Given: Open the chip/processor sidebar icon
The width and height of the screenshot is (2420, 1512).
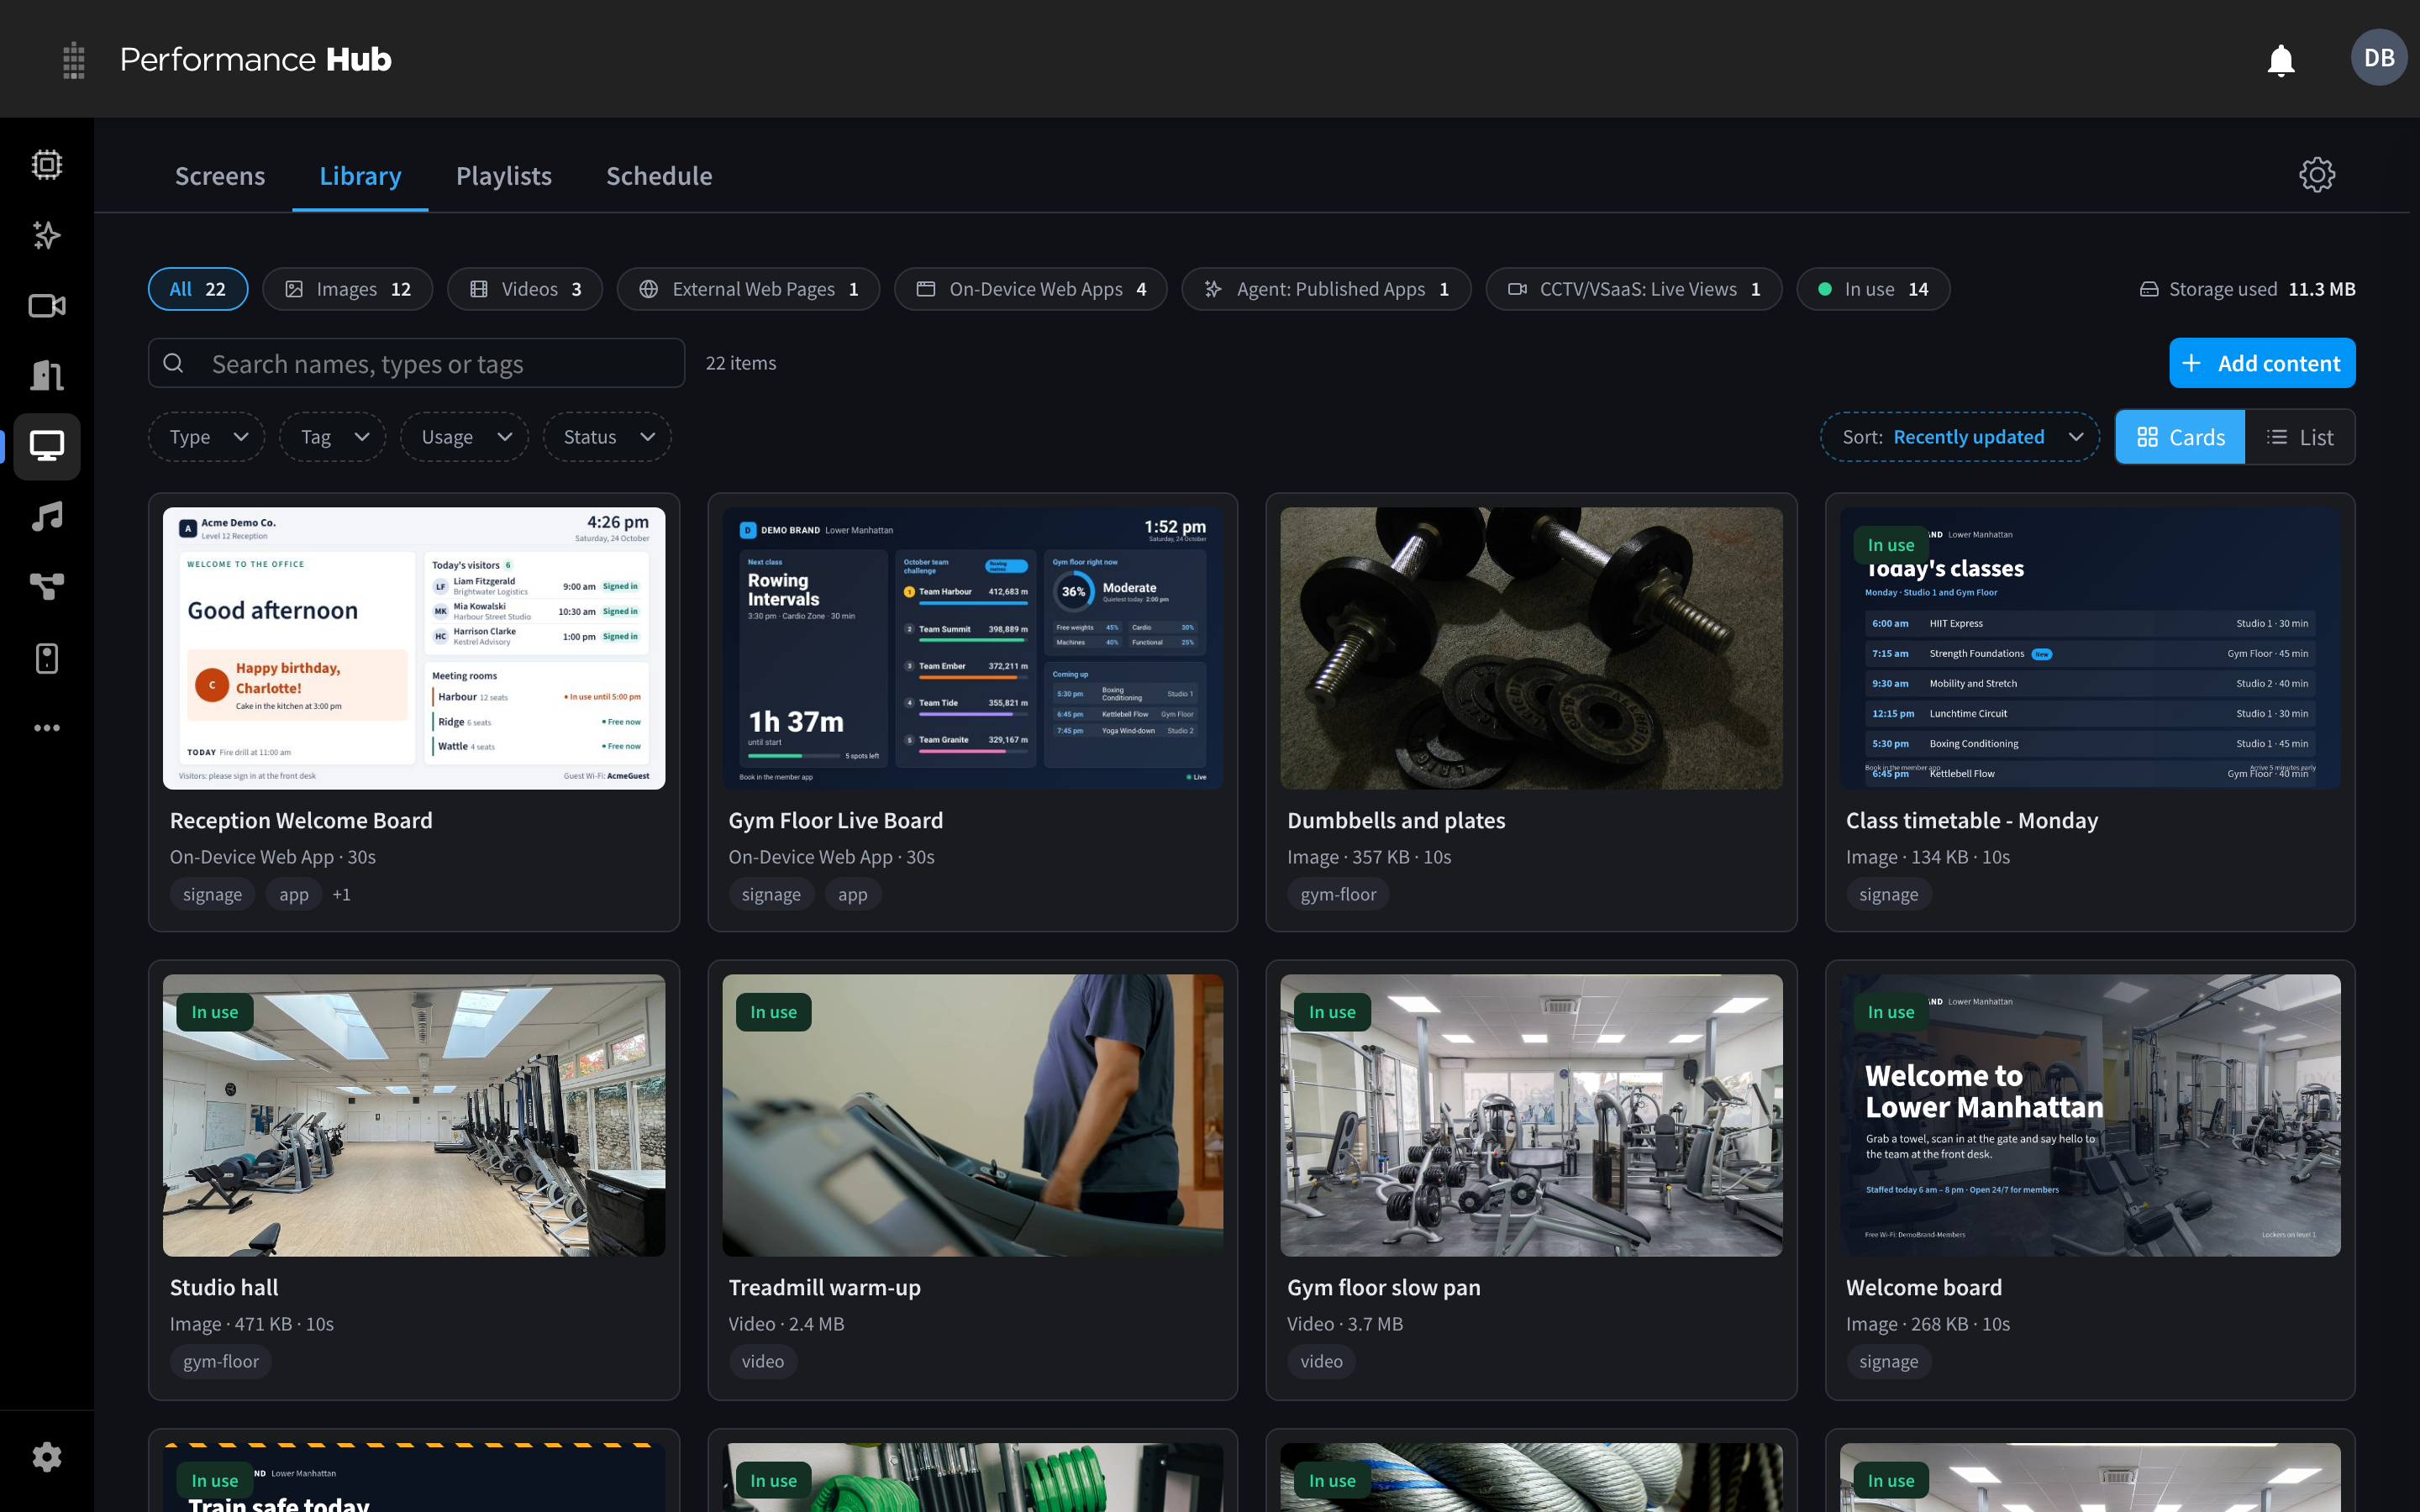Looking at the screenshot, I should click(46, 164).
